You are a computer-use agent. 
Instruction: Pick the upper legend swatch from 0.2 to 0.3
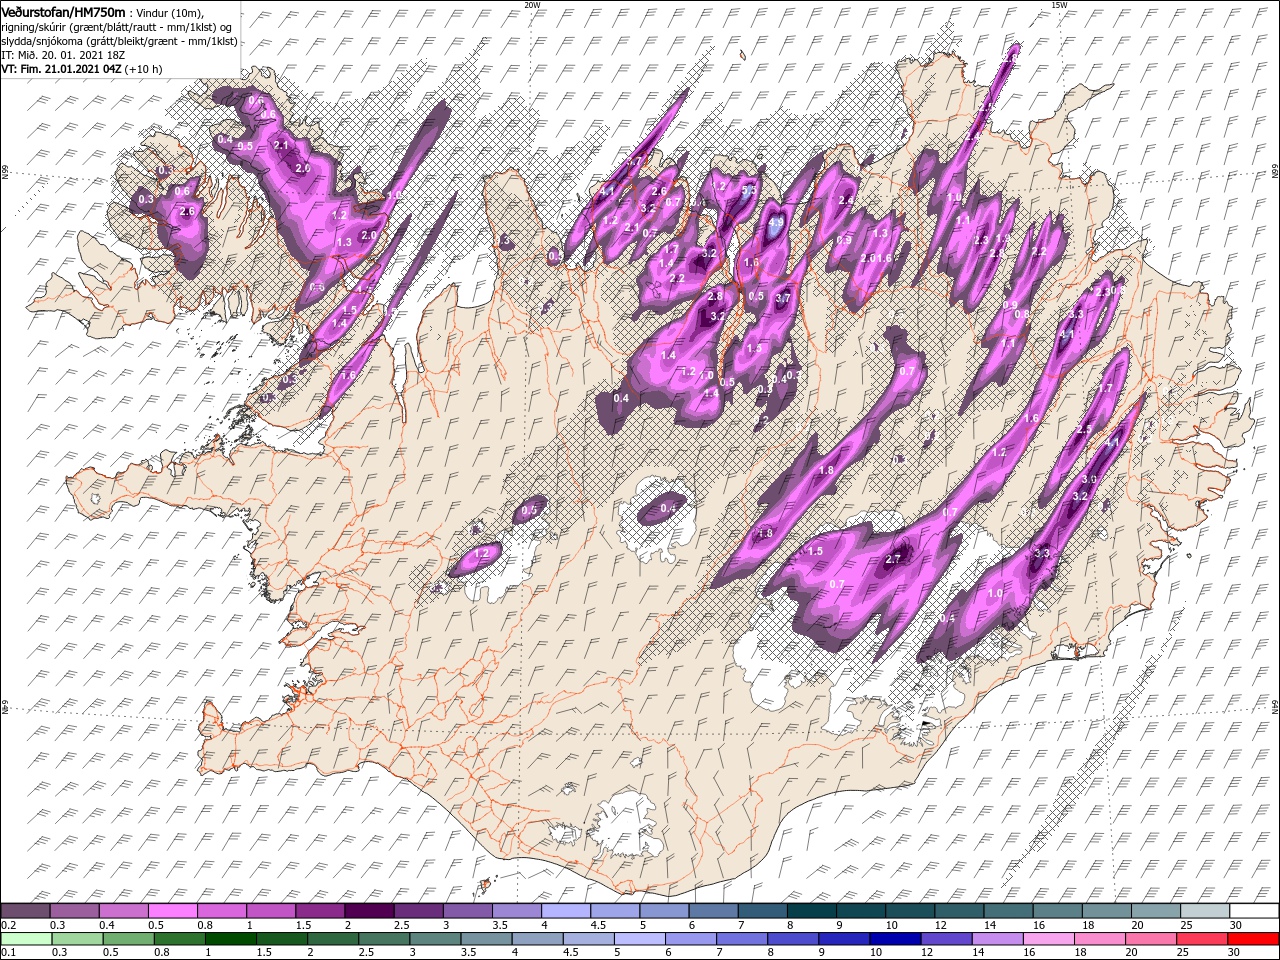pyautogui.click(x=27, y=911)
